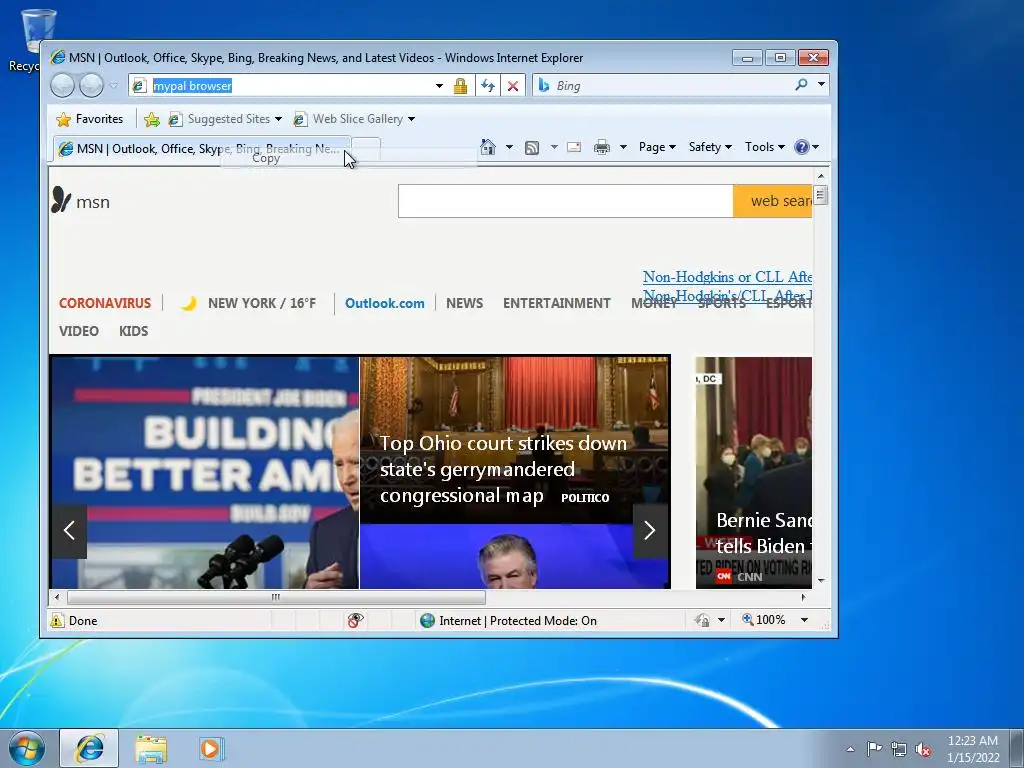
Task: Click the horizontal scrollbar thumb
Action: pos(276,597)
